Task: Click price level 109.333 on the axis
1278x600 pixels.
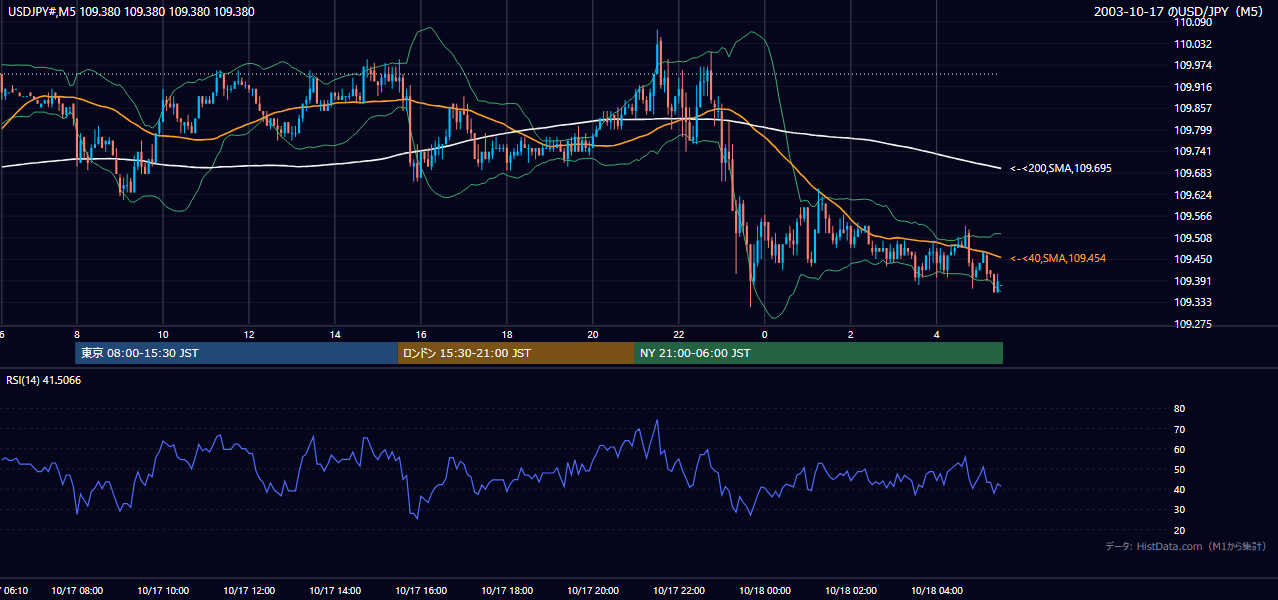Action: click(x=1194, y=302)
